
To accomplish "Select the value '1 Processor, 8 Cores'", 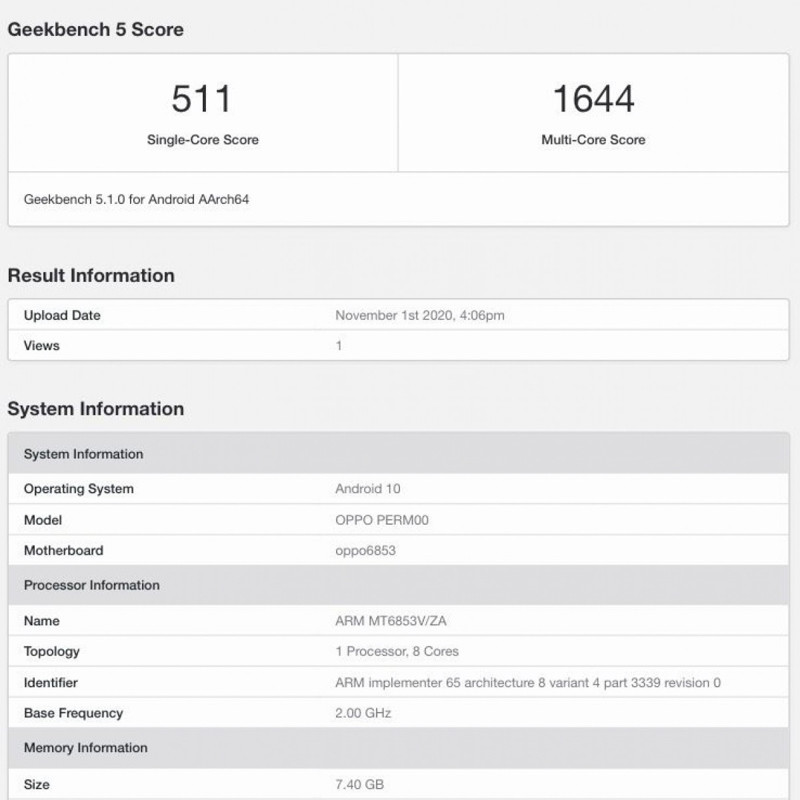I will 396,652.
